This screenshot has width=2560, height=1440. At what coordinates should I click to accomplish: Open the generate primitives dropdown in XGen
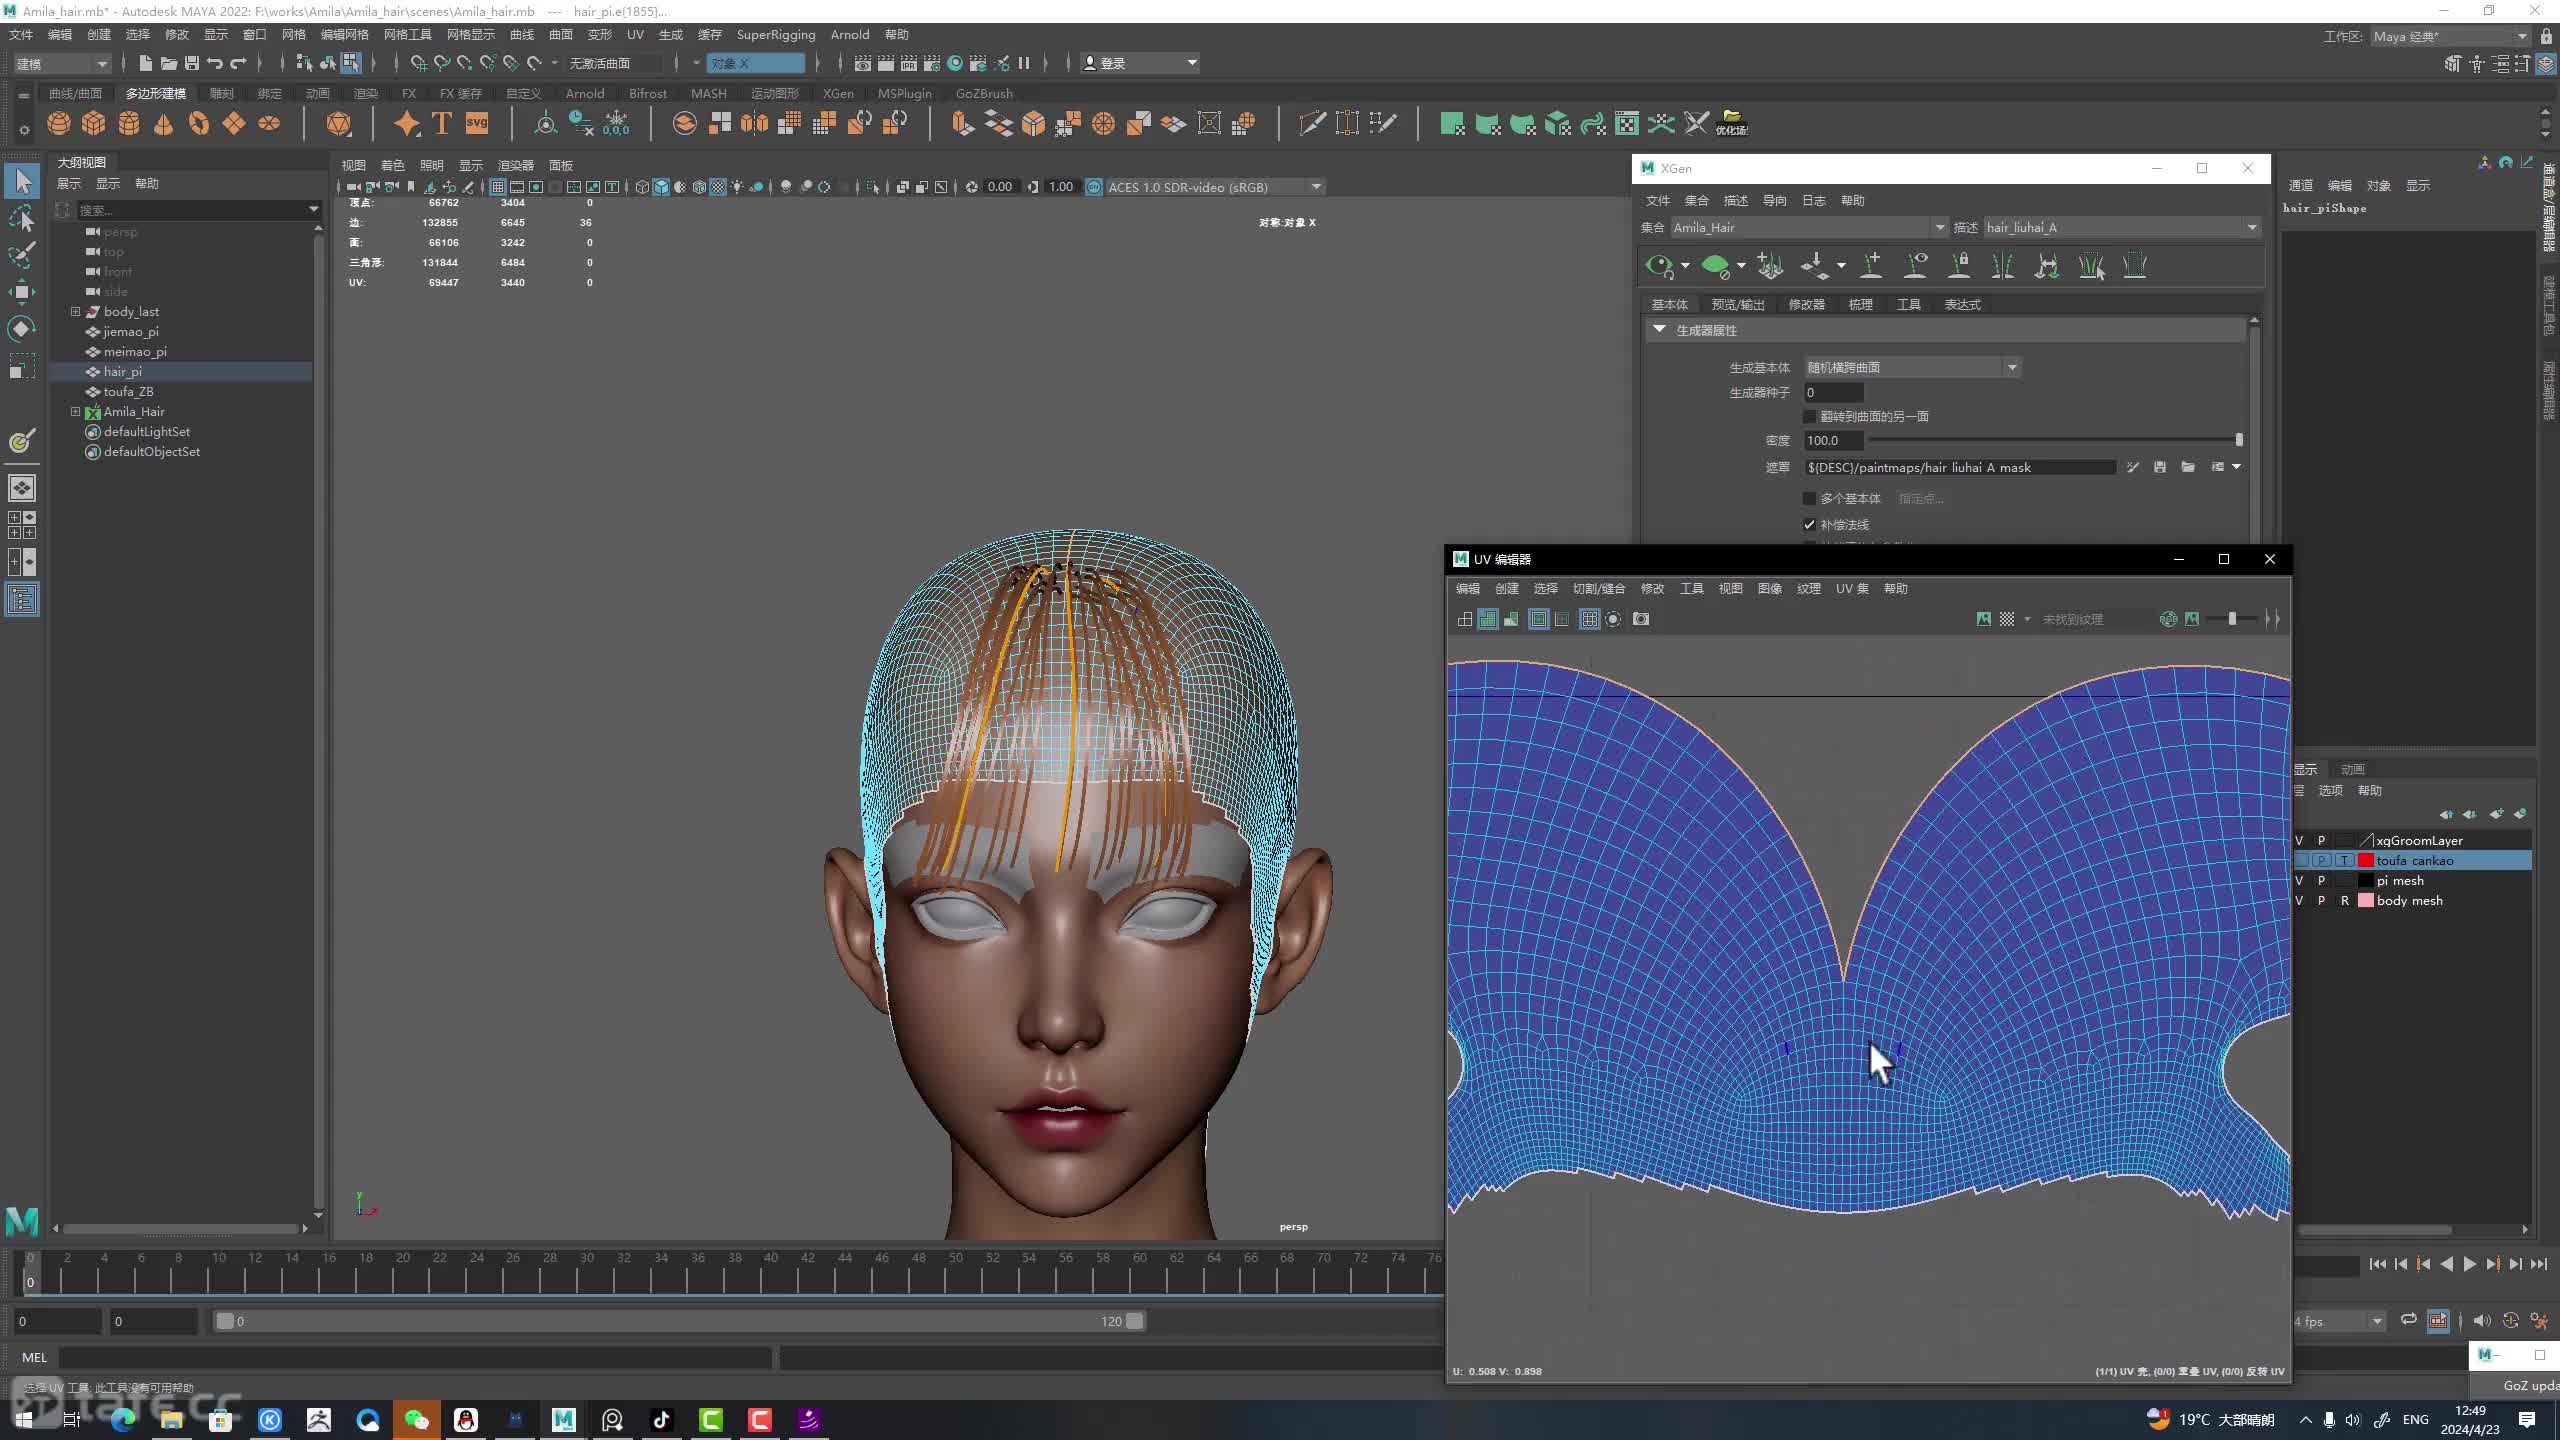pyautogui.click(x=1913, y=368)
